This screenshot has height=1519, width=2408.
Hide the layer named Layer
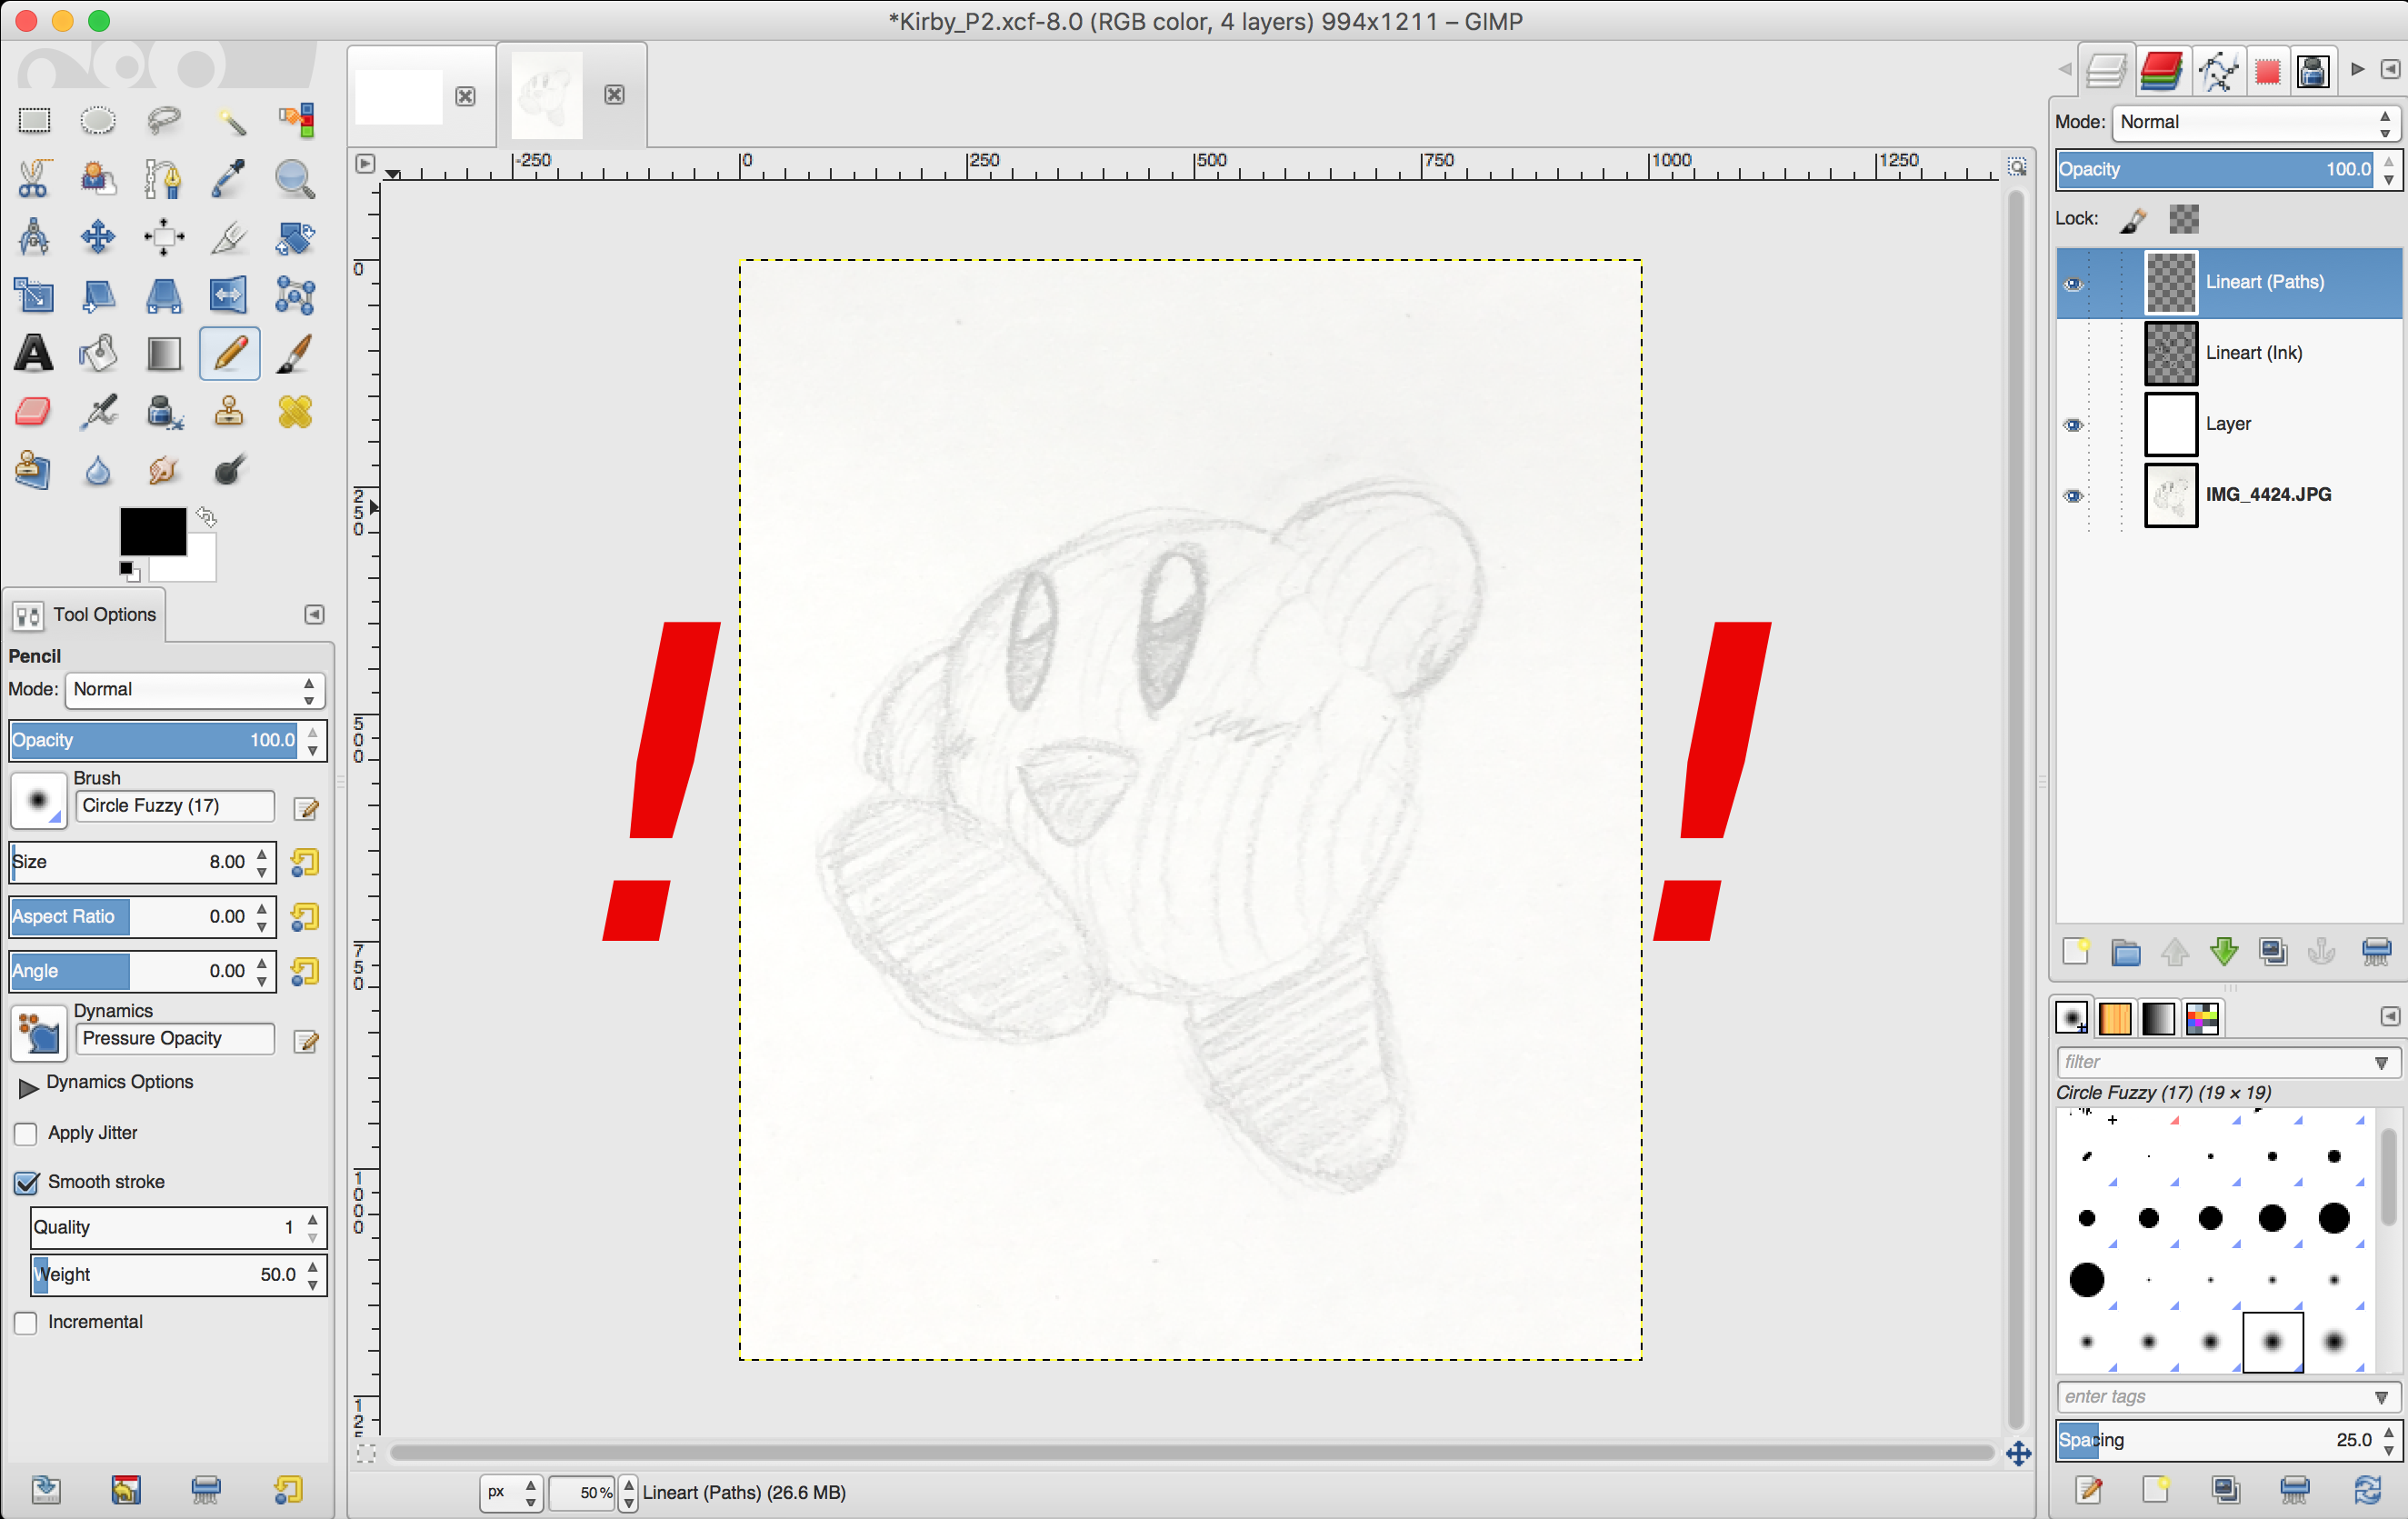(2074, 425)
